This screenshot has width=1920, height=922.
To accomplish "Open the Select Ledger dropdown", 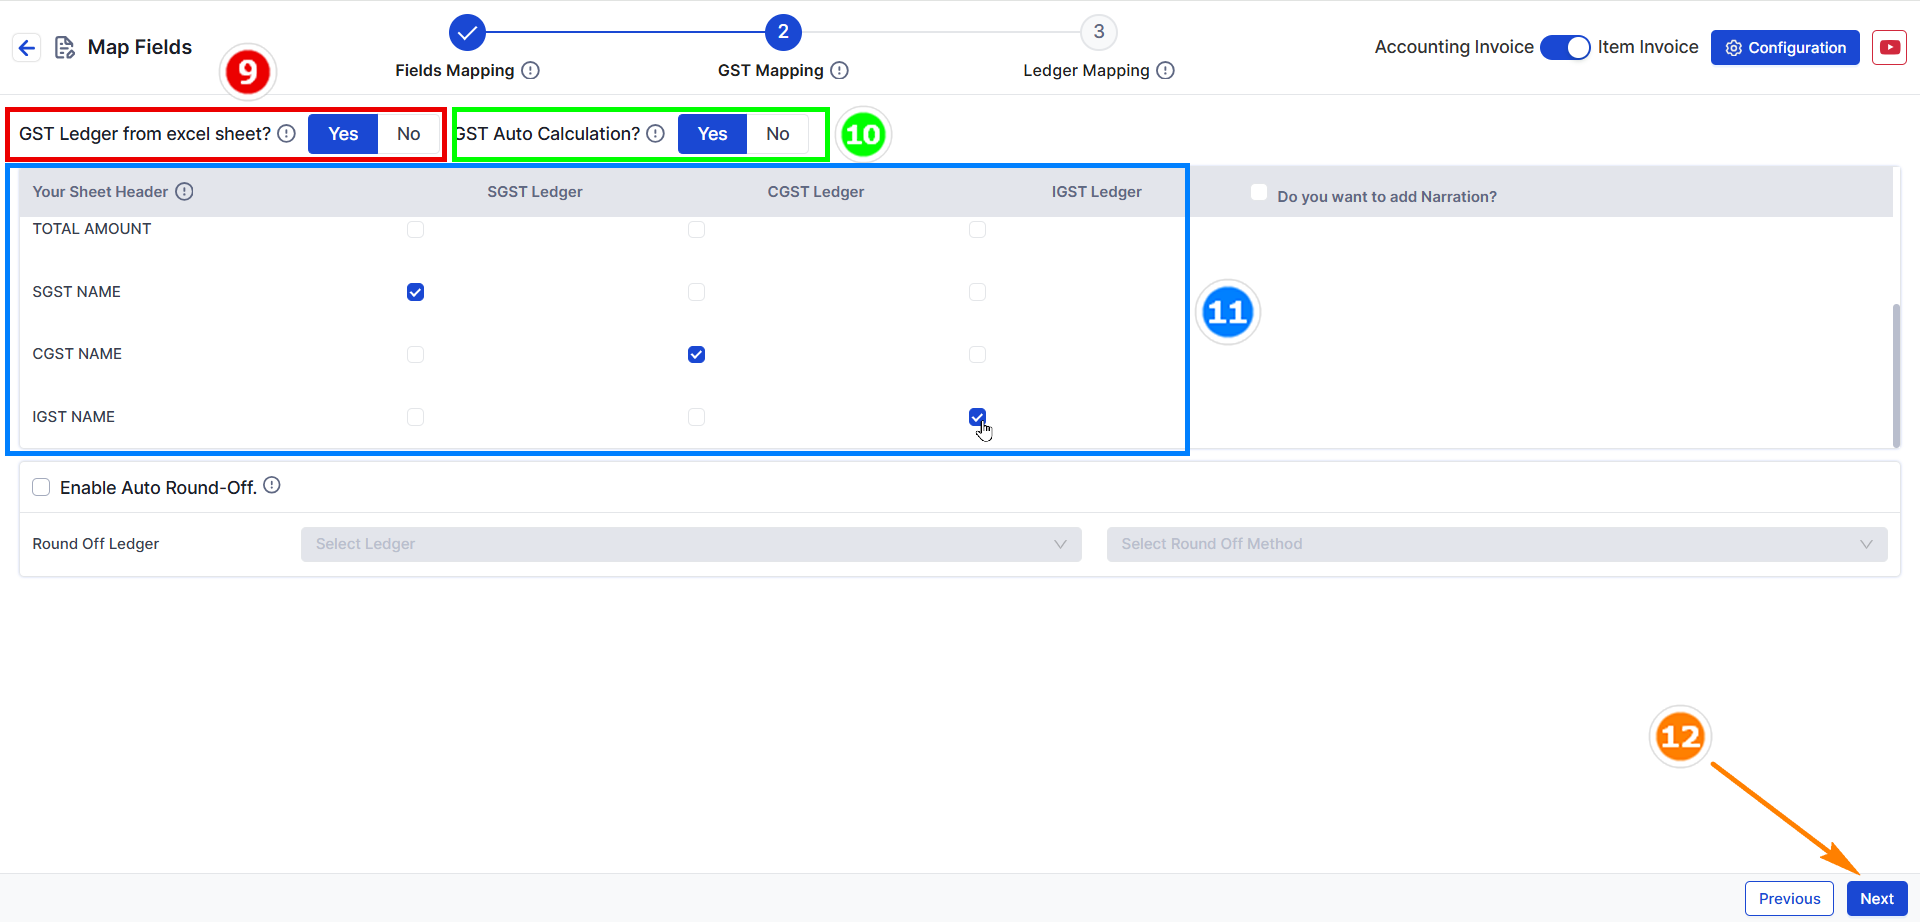I will coord(691,544).
